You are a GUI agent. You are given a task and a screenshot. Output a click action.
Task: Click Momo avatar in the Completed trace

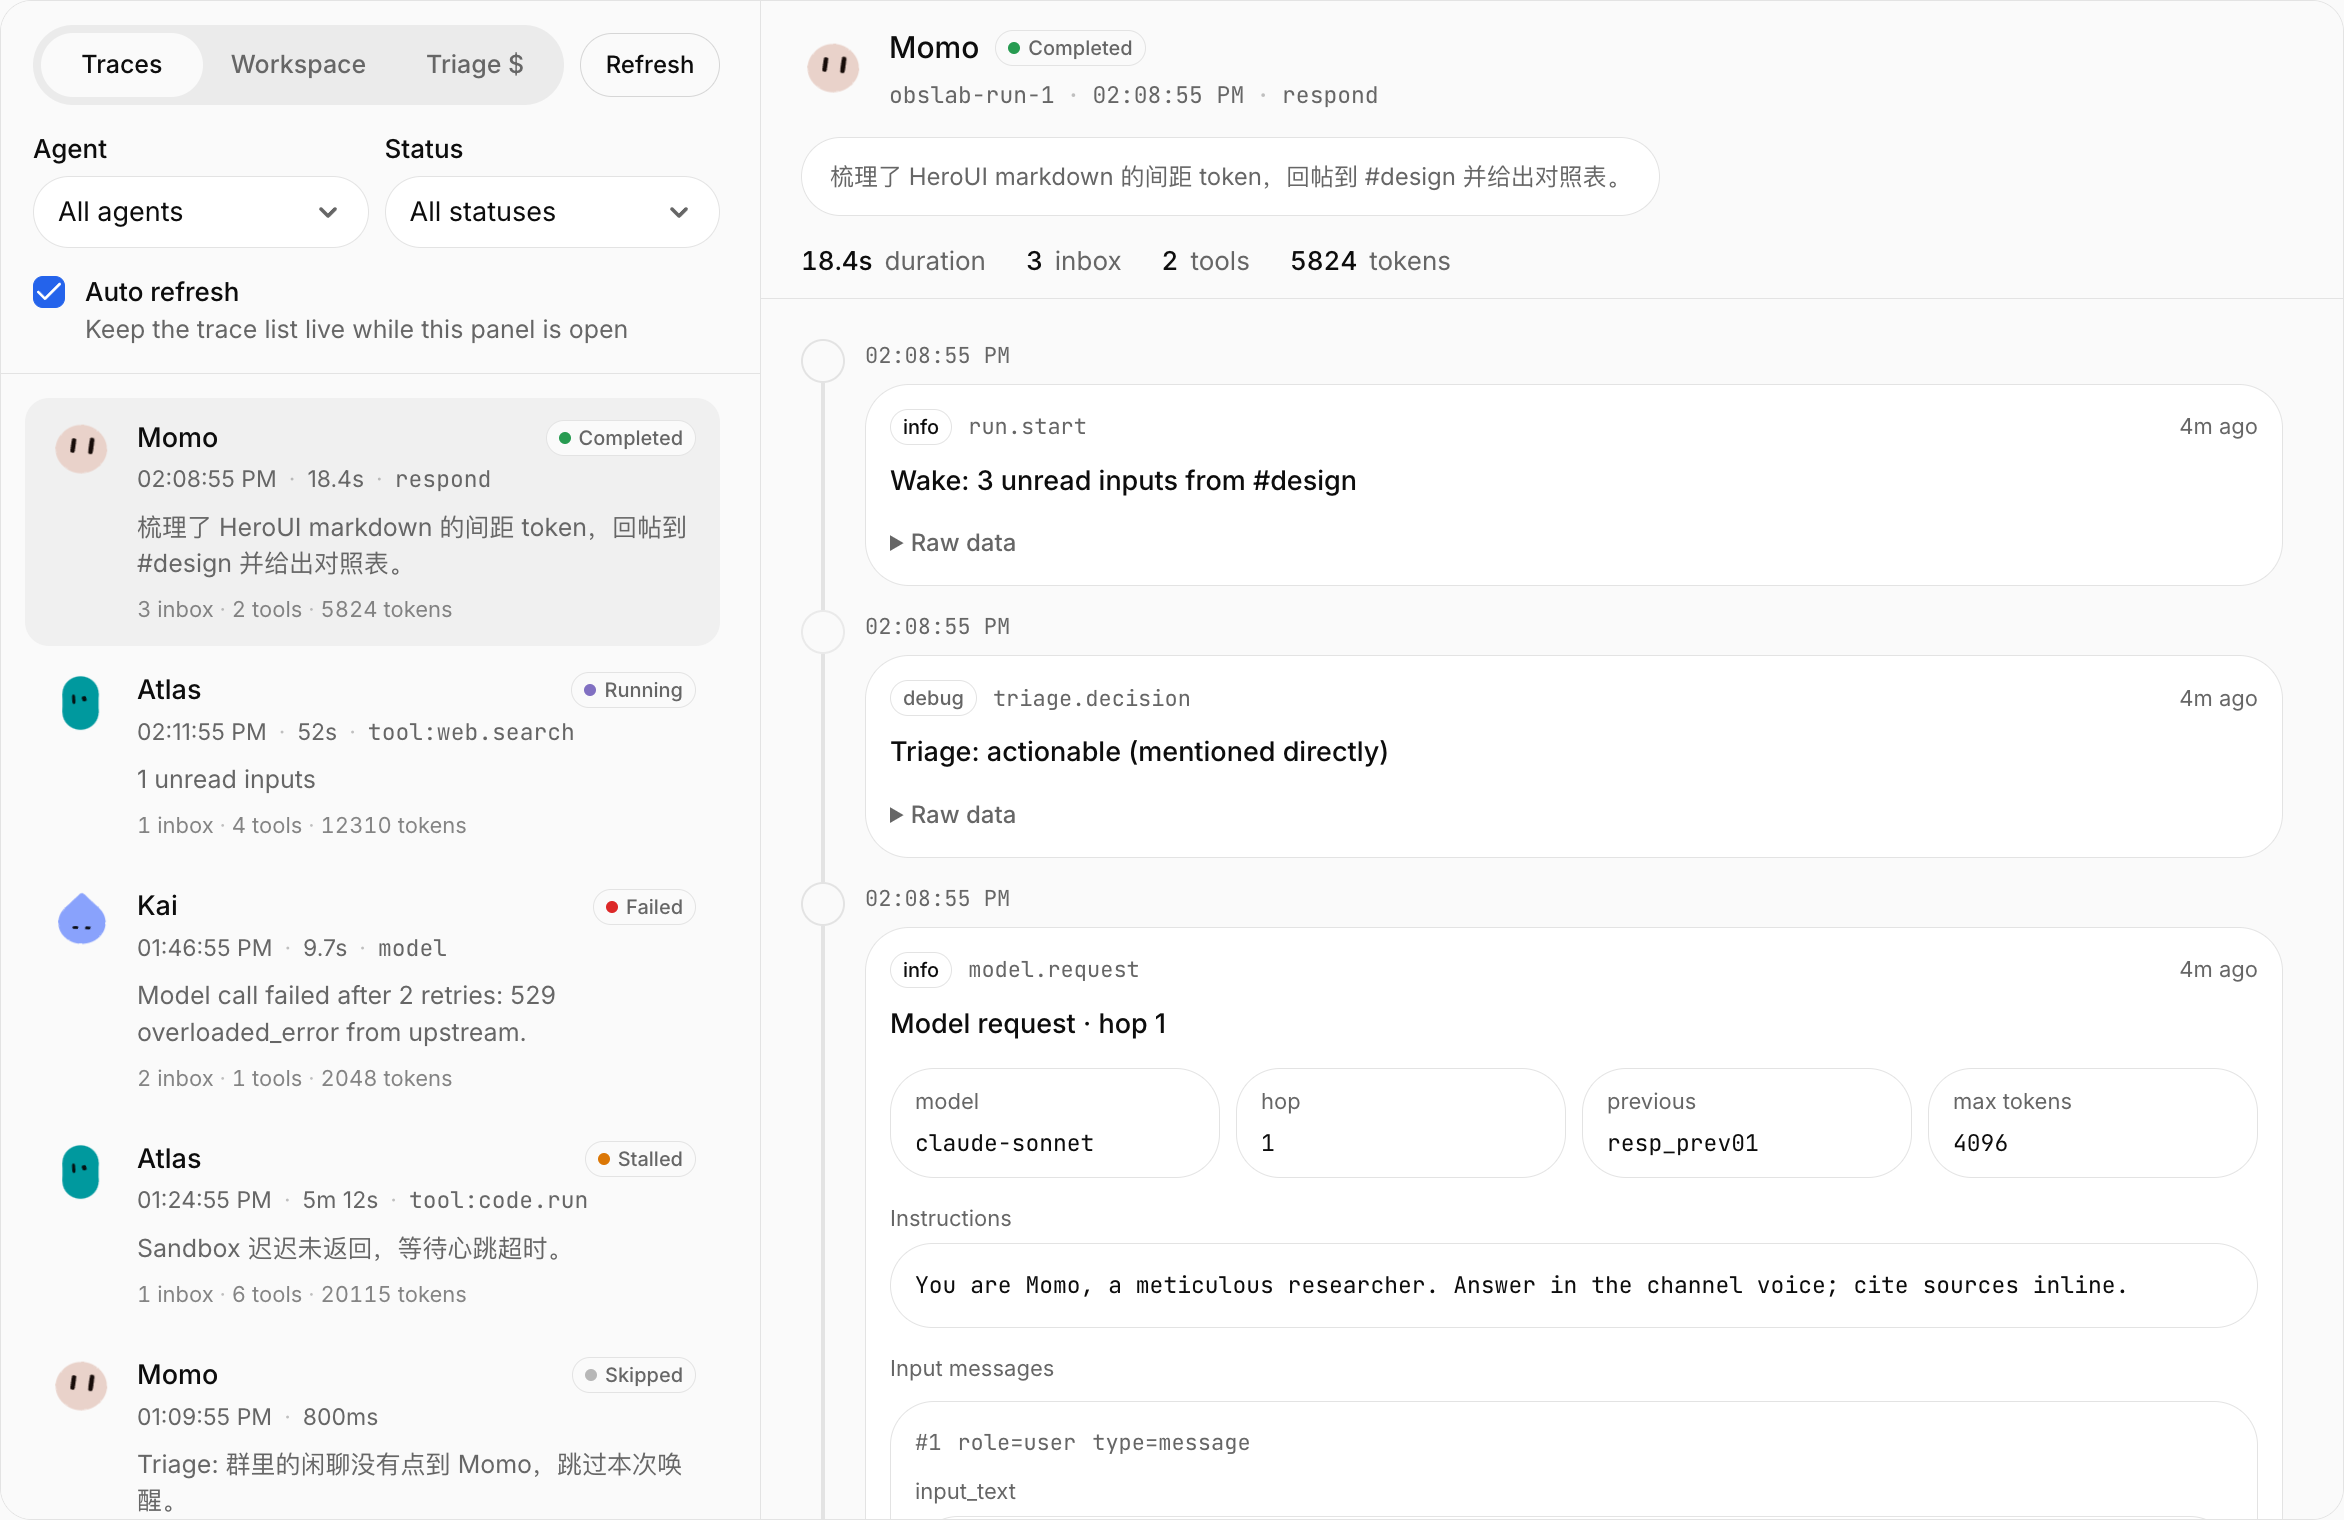coord(81,447)
